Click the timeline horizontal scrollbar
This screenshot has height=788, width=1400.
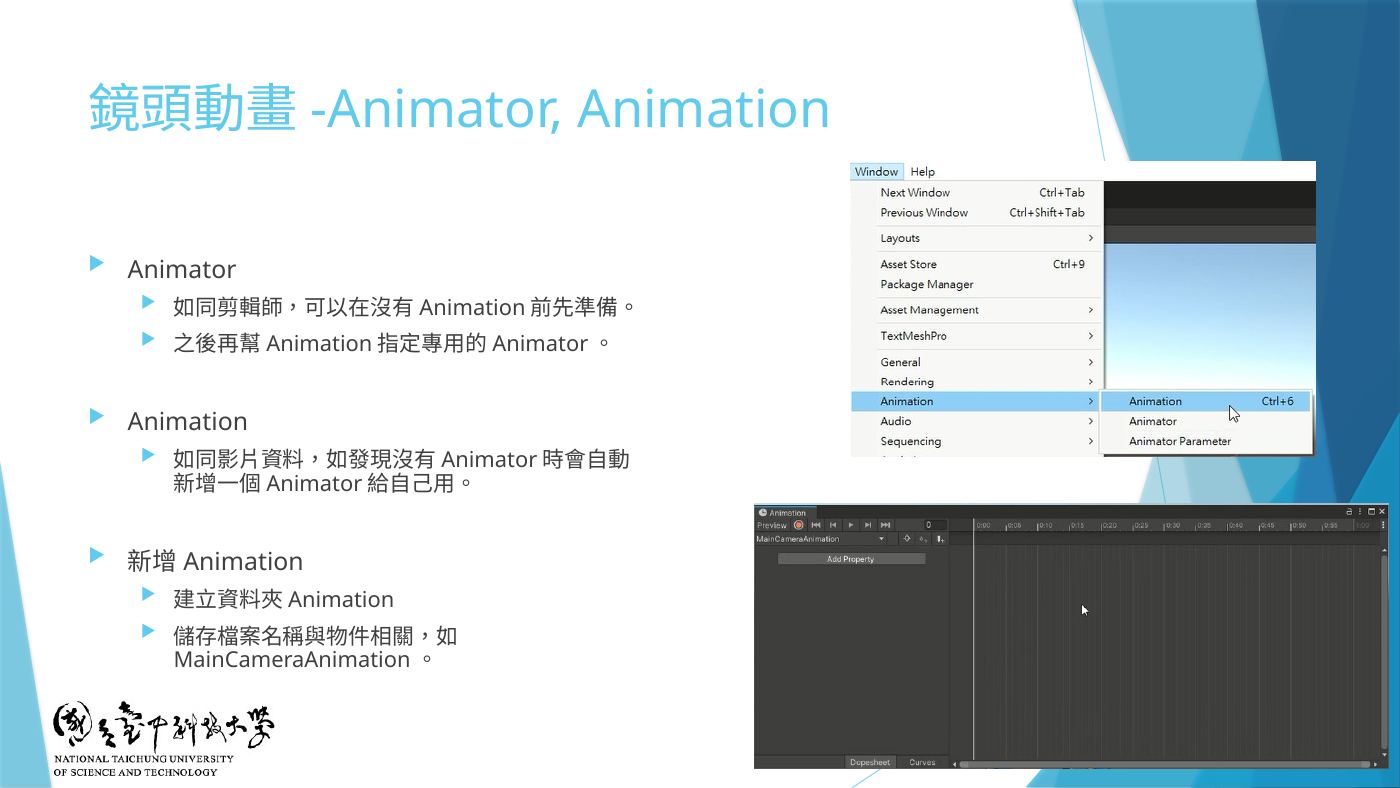pyautogui.click(x=1165, y=764)
